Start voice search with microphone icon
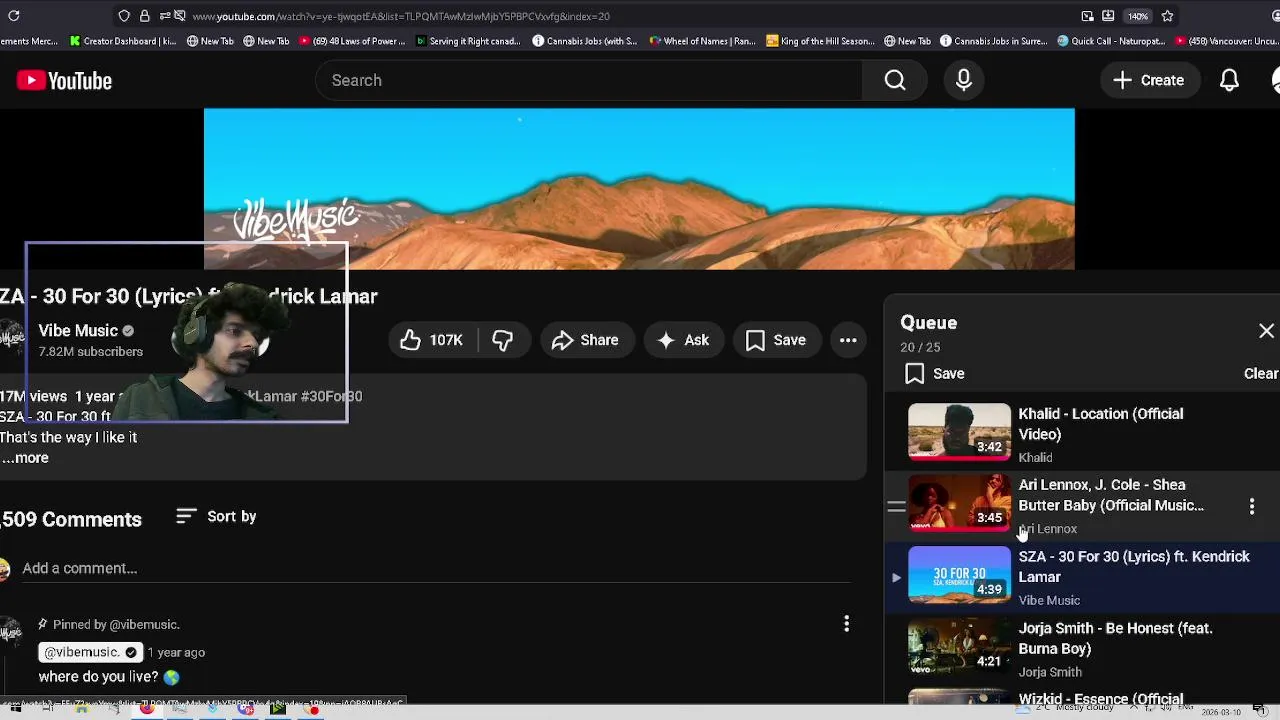Screen dimensions: 1280x720 point(964,80)
